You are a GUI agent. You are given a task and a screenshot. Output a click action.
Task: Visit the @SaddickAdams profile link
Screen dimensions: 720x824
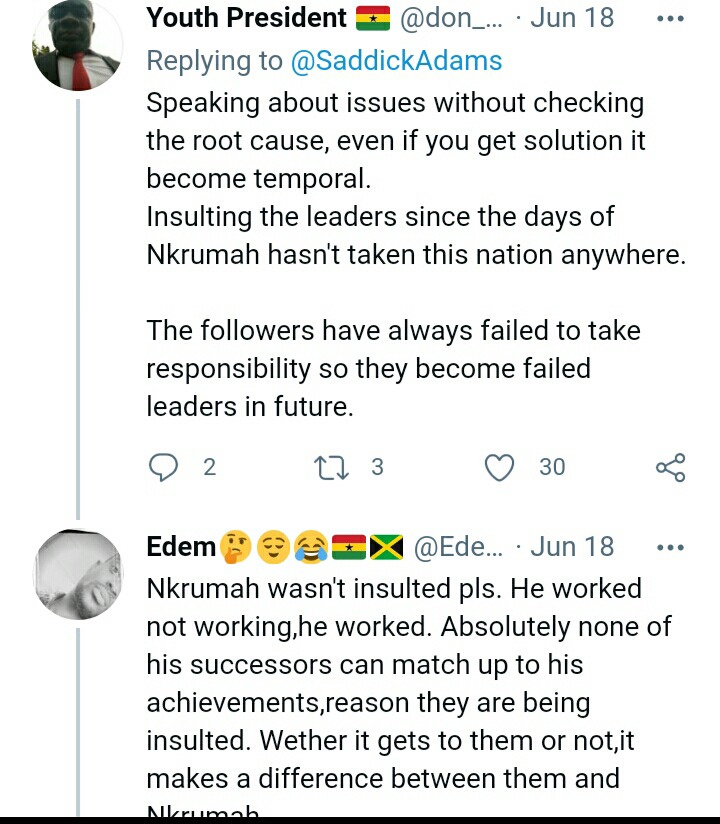coord(396,60)
